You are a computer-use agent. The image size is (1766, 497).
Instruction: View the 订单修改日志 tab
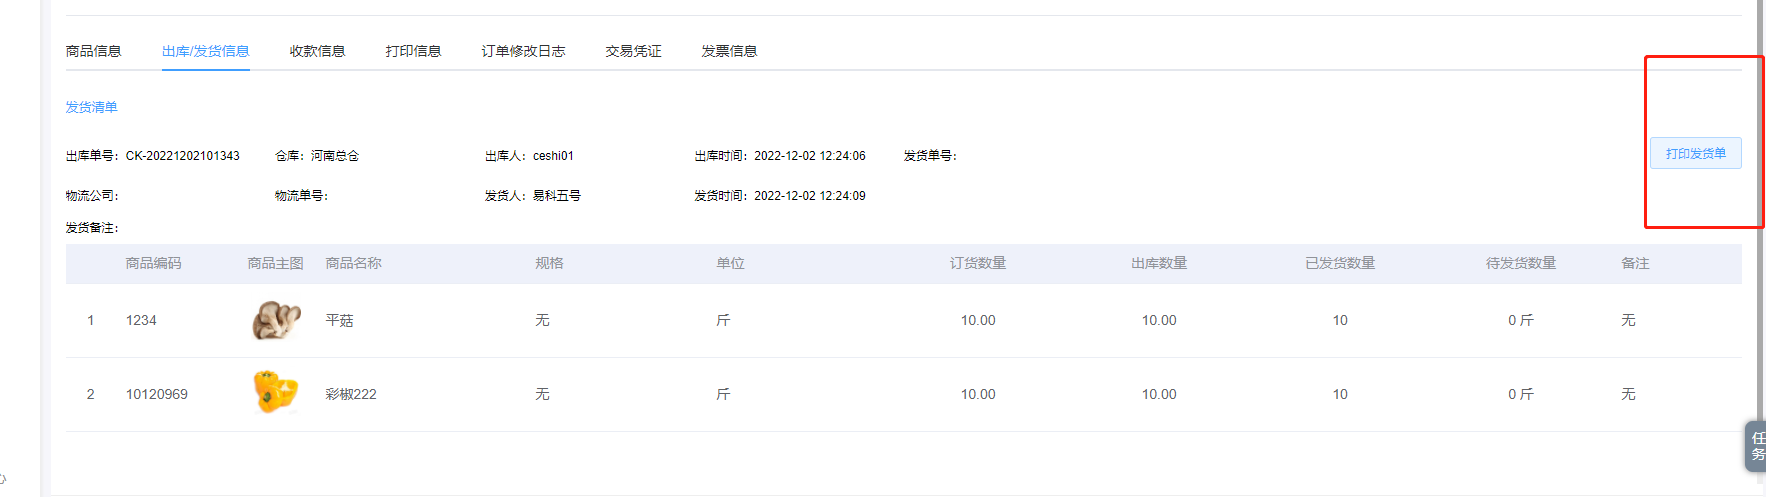(x=523, y=51)
